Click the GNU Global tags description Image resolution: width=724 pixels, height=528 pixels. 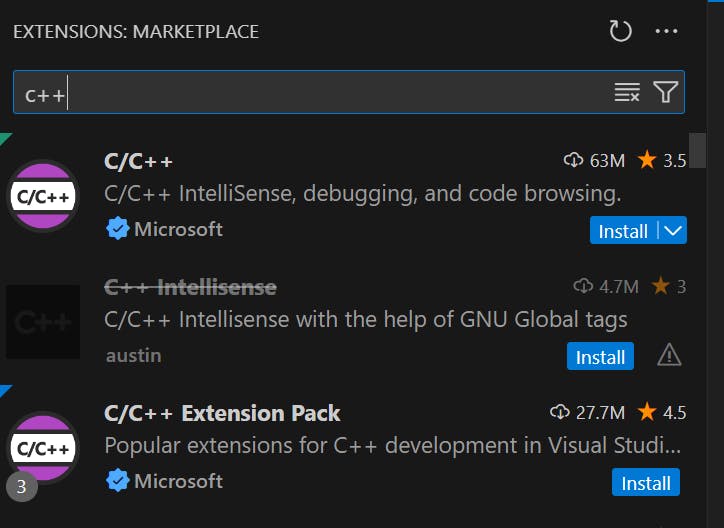click(366, 320)
